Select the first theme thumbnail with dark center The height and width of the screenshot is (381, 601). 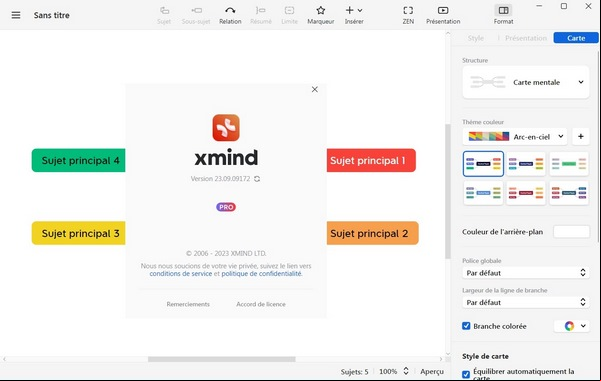483,164
